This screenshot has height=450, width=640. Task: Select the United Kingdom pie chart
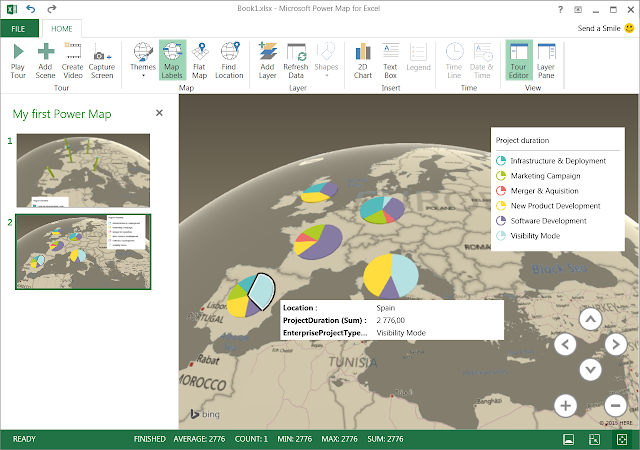(x=319, y=193)
